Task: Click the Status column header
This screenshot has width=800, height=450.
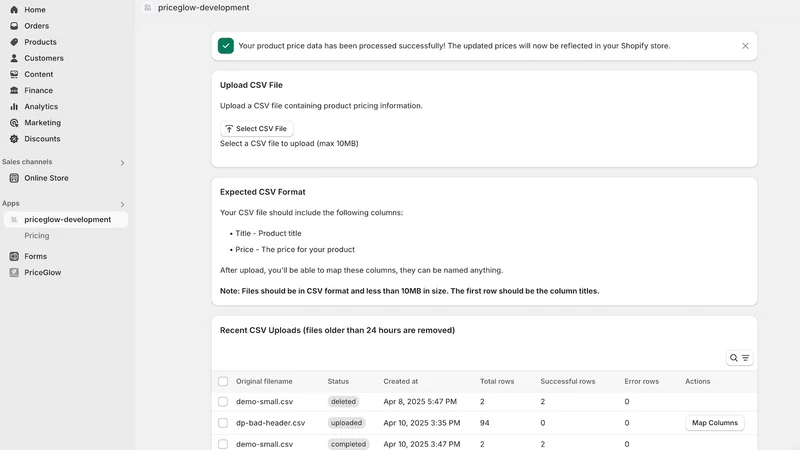Action: point(338,381)
